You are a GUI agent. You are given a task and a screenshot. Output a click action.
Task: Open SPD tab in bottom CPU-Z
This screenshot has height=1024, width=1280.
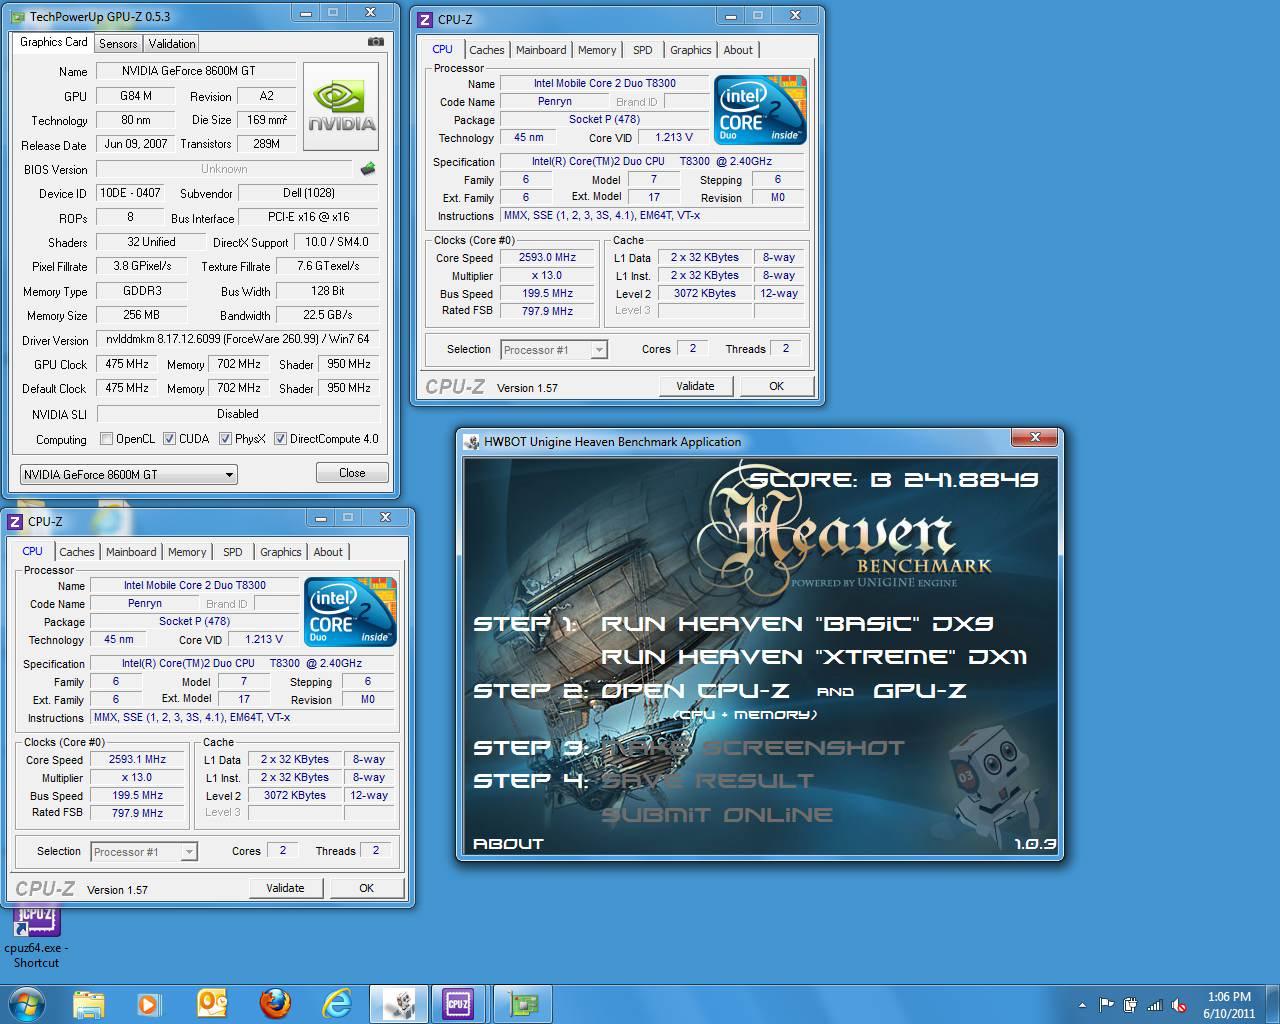point(233,552)
